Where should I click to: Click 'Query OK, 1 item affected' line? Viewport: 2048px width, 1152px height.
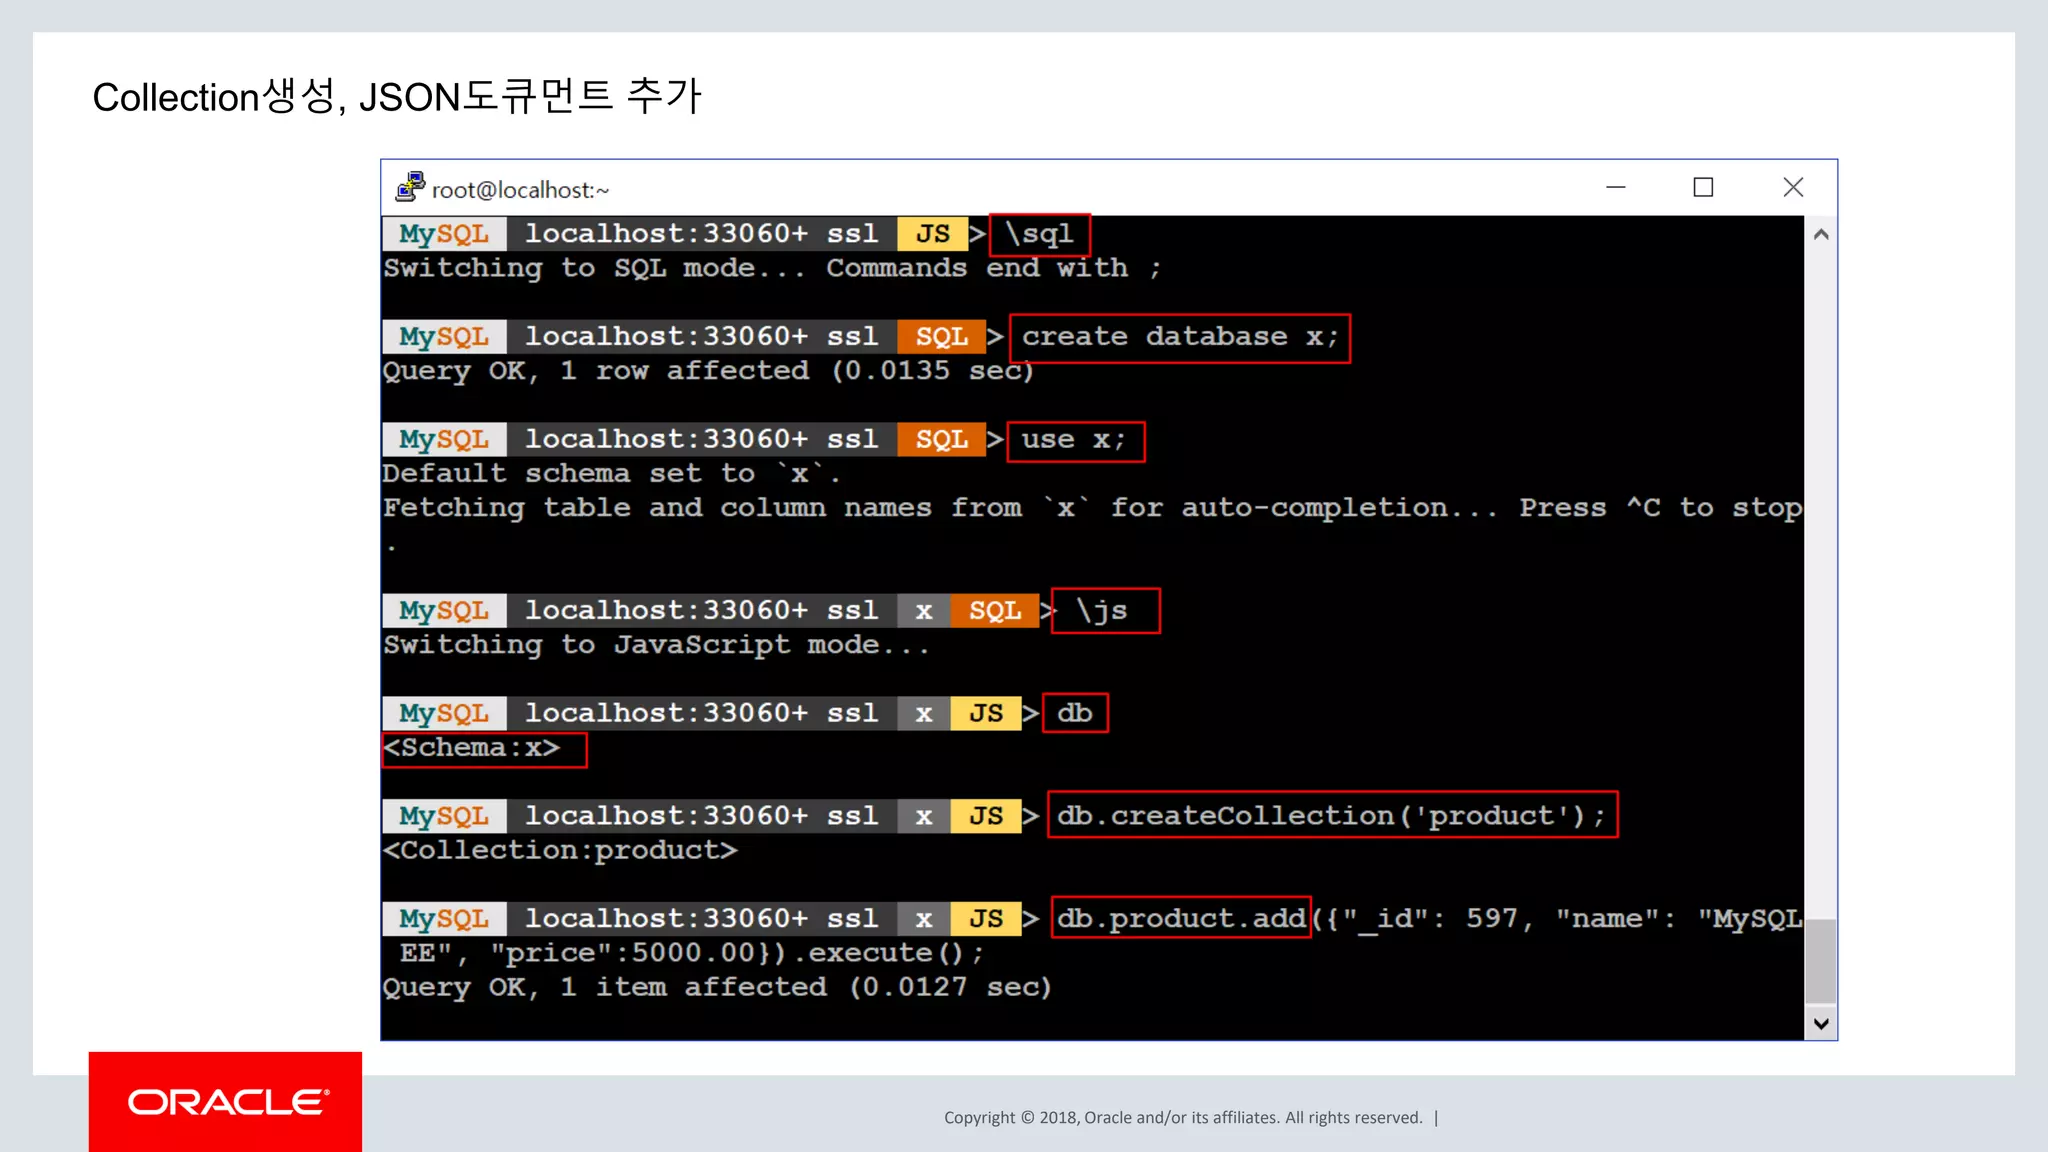717,988
